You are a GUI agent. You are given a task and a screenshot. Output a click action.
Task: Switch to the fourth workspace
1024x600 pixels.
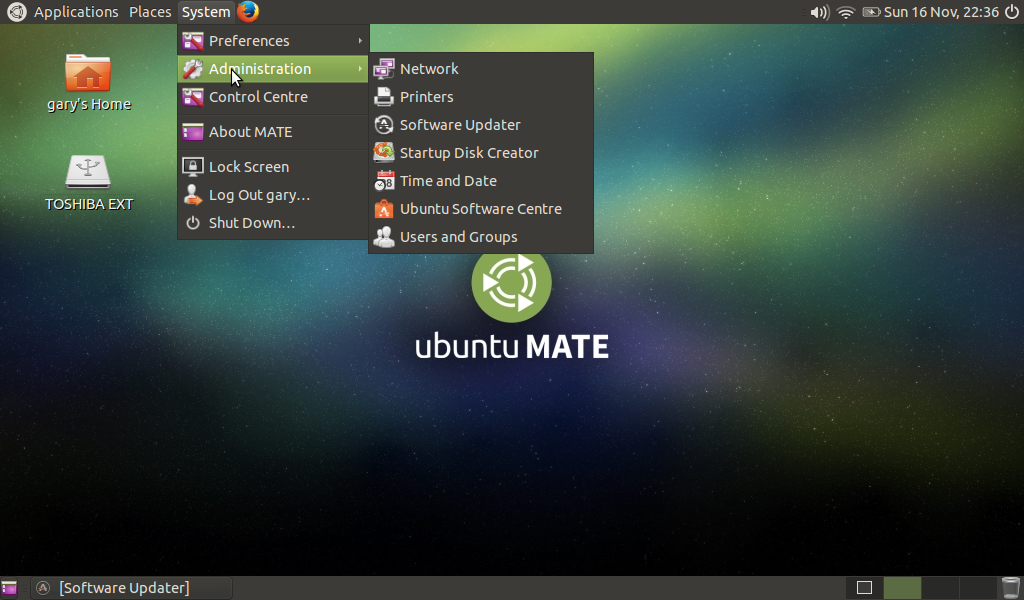click(x=978, y=588)
